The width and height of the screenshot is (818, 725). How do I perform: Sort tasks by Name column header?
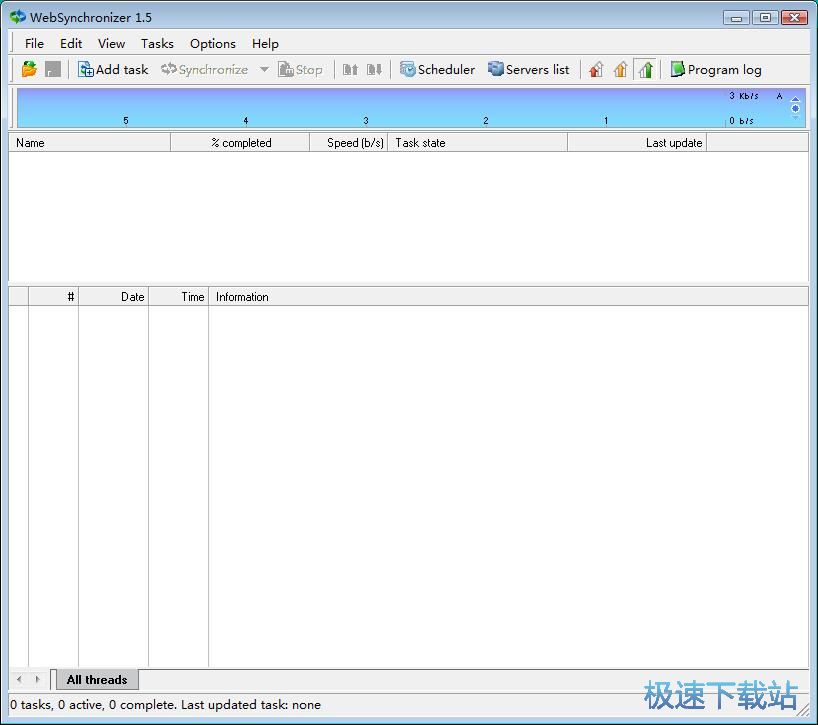coord(89,143)
